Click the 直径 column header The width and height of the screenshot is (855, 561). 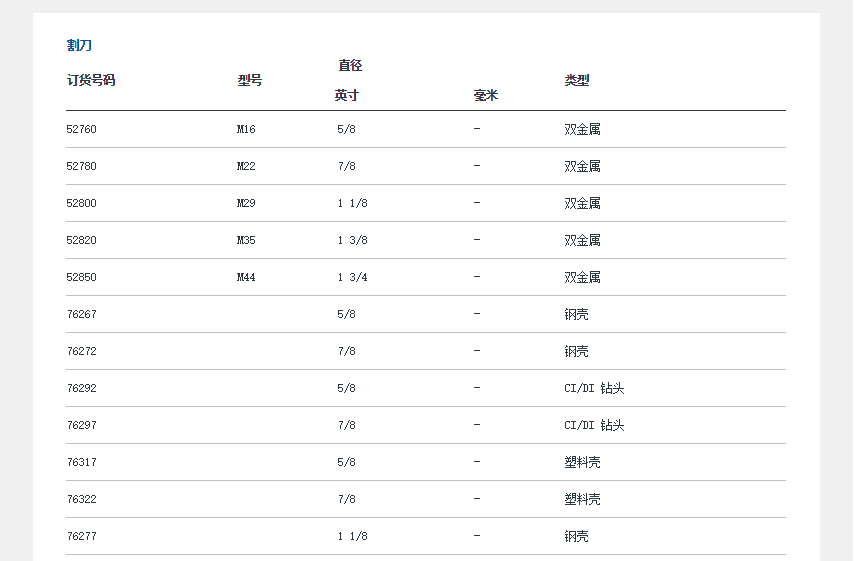[x=350, y=65]
